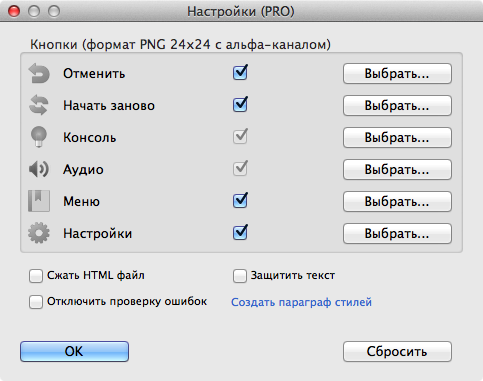The image size is (483, 381).
Task: Toggle the Настройки button checkbox
Action: click(x=240, y=233)
